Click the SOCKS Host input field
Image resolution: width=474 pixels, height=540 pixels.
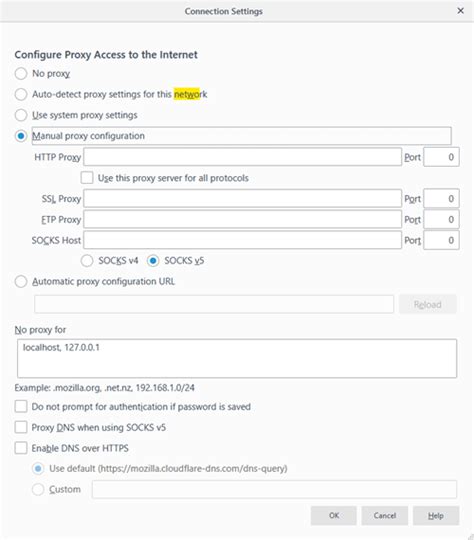pyautogui.click(x=243, y=240)
